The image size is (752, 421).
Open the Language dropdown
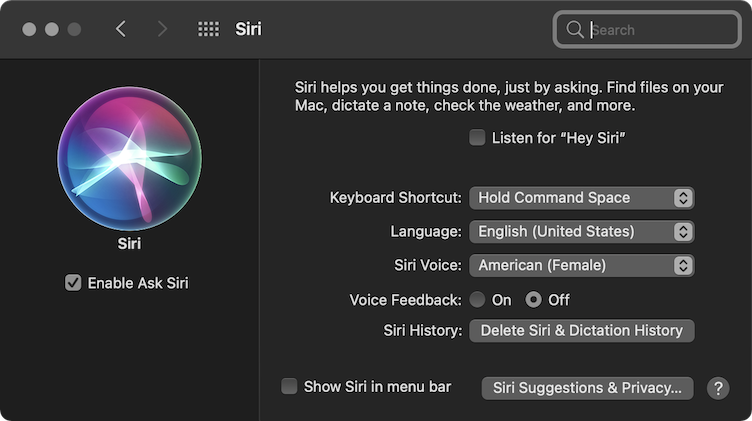pyautogui.click(x=581, y=232)
